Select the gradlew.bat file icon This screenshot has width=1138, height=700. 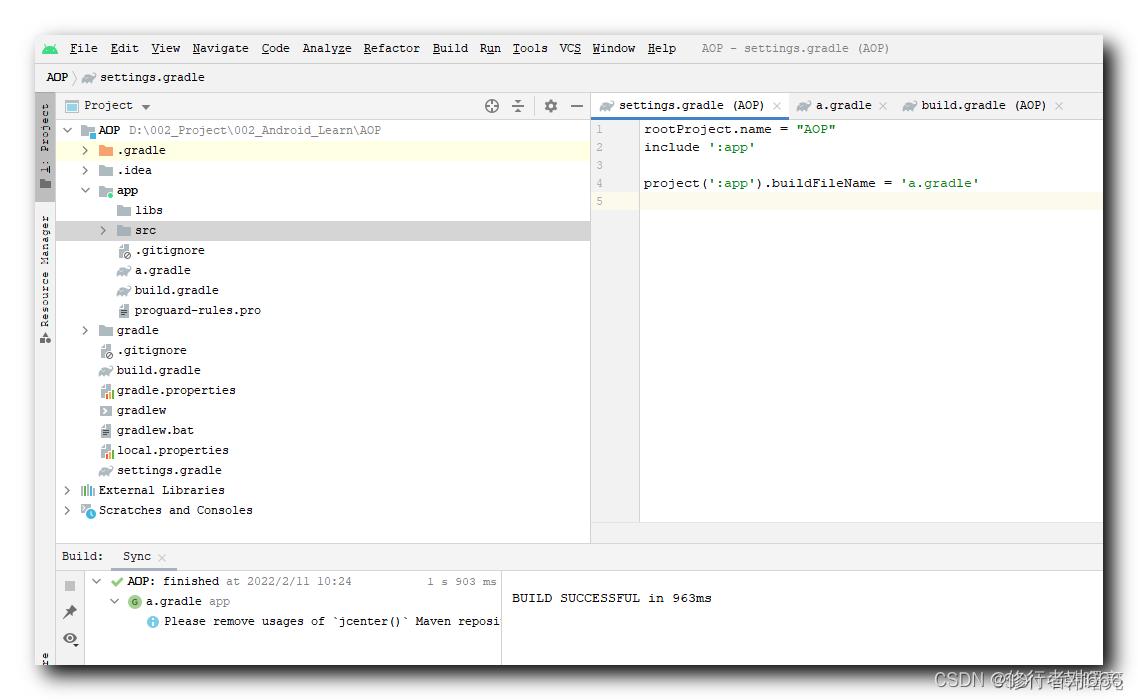point(107,430)
